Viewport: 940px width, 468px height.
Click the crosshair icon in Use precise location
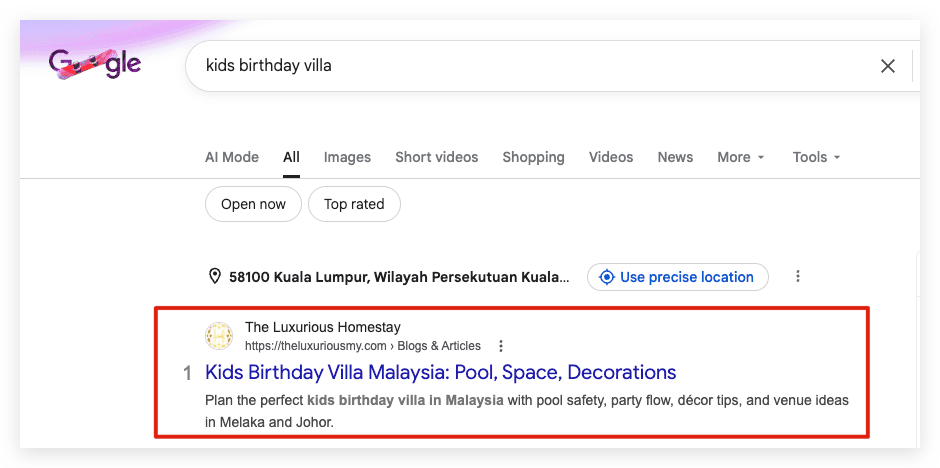pos(607,277)
